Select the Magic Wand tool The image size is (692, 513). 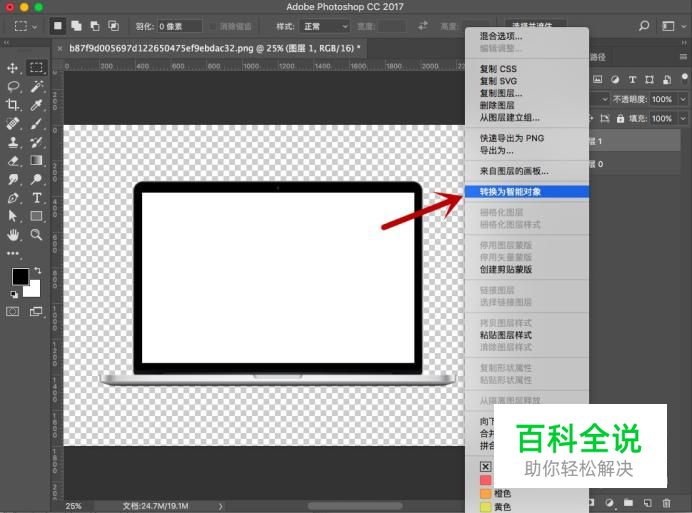click(x=36, y=86)
